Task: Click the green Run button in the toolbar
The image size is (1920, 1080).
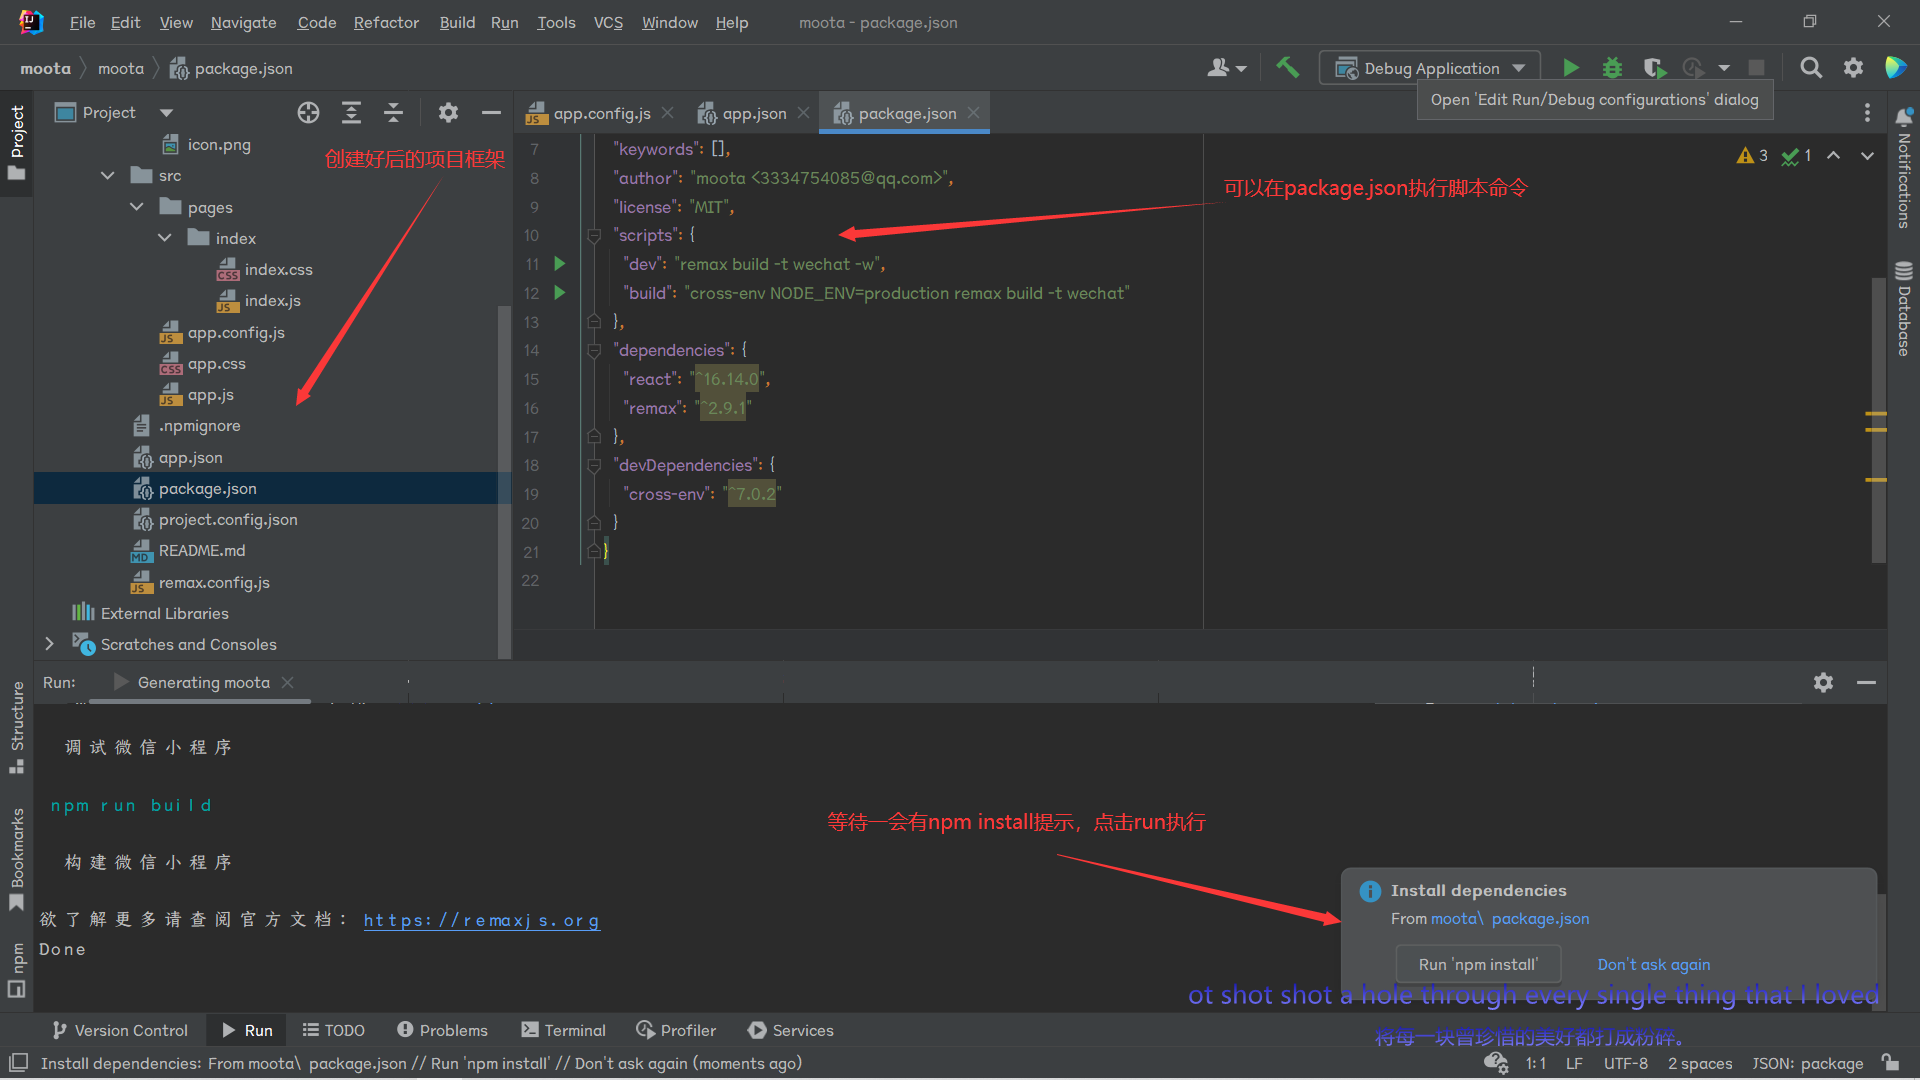Action: pos(1571,68)
